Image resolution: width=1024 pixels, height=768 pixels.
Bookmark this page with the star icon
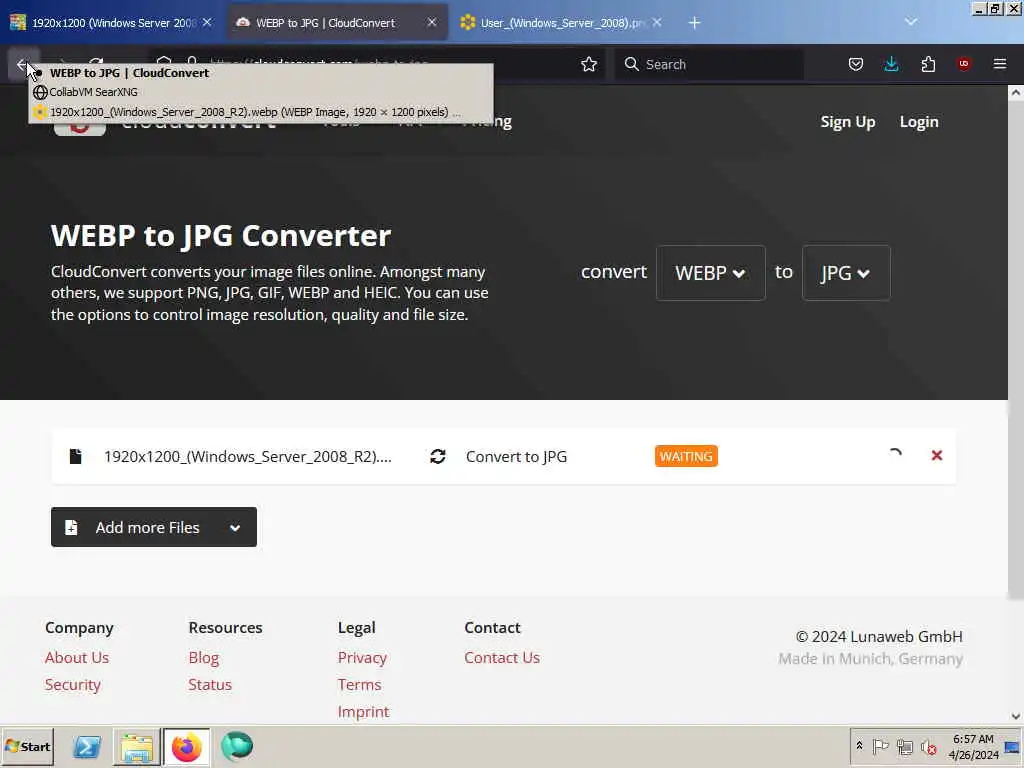[x=588, y=64]
